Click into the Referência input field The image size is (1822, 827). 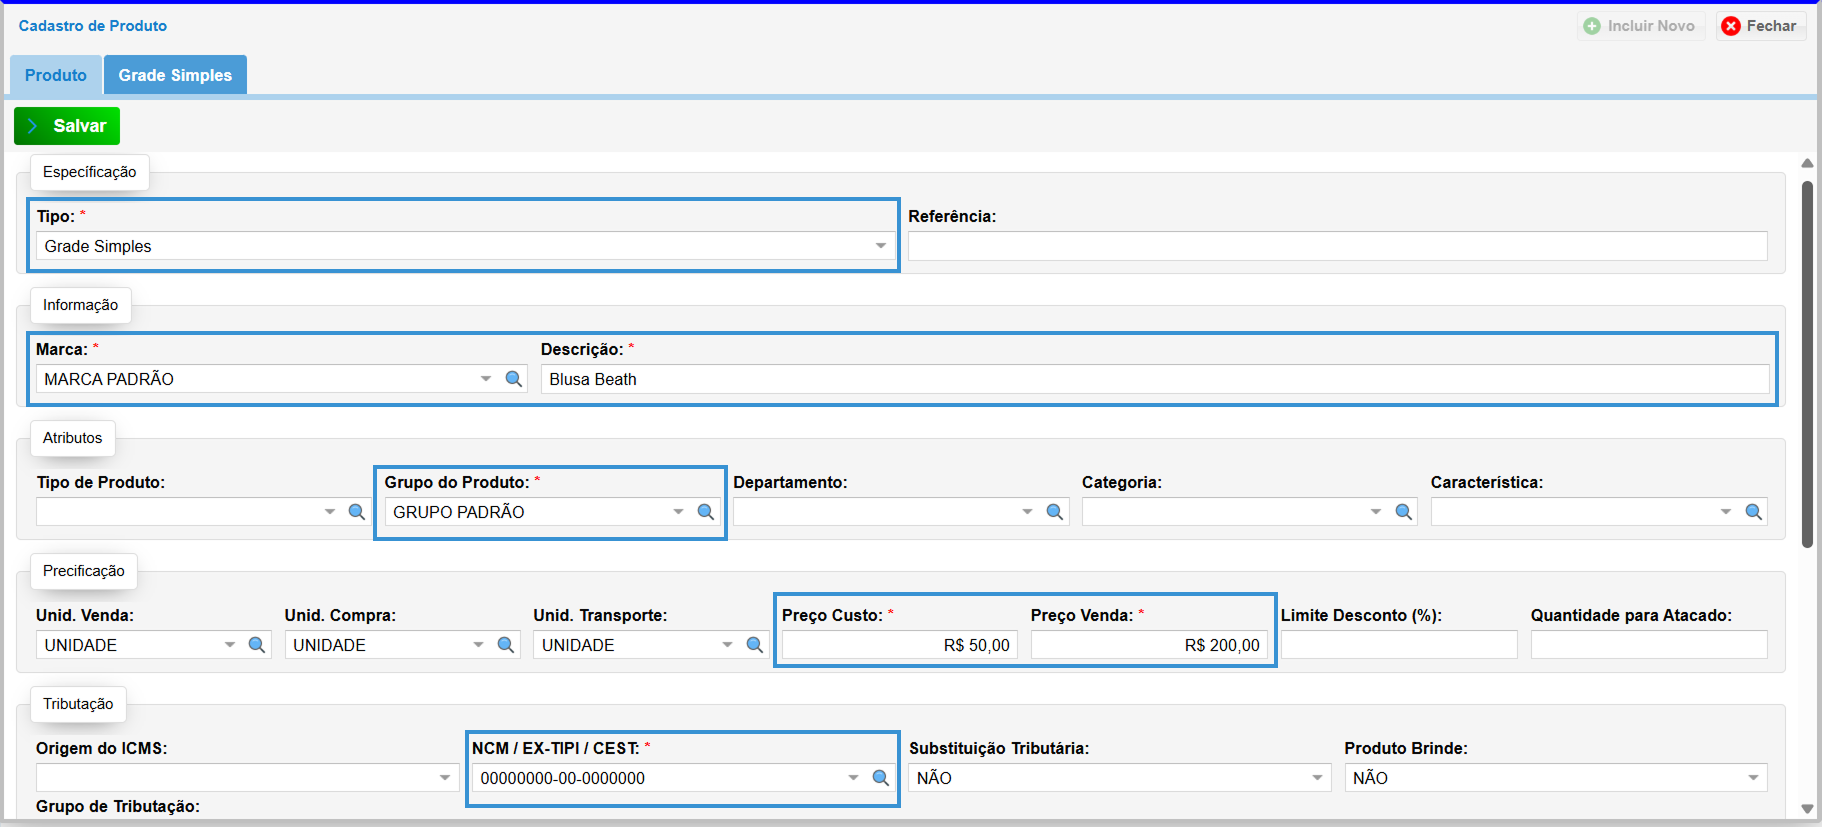1336,246
